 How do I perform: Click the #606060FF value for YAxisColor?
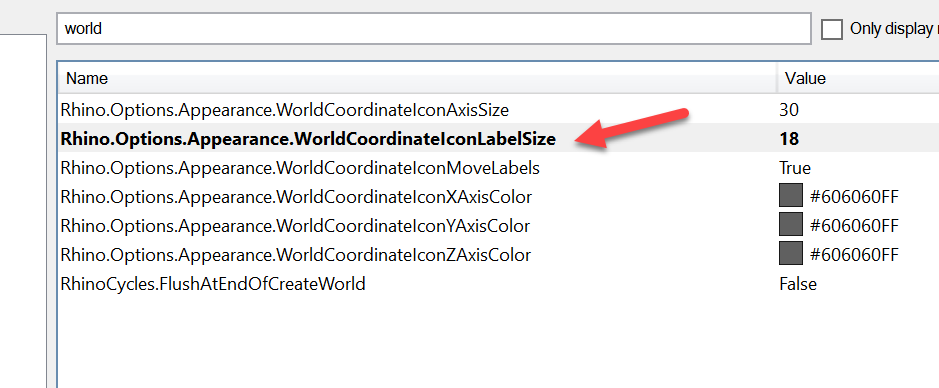coord(854,226)
